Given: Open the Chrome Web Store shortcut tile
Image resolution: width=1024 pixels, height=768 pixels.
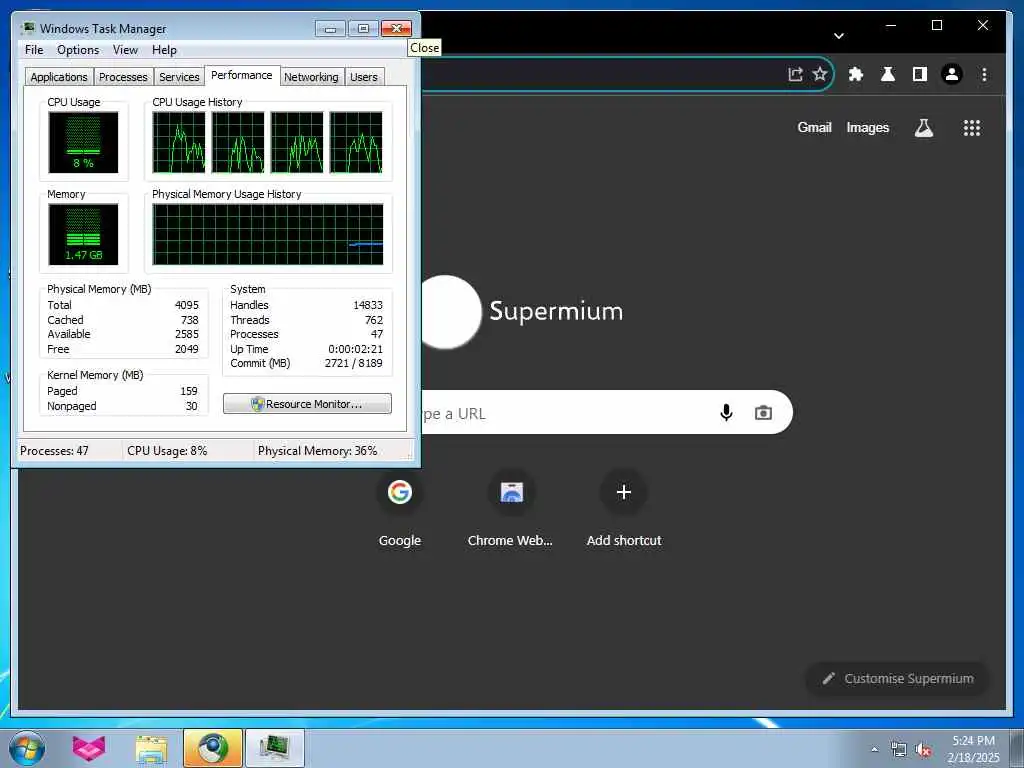Looking at the screenshot, I should pos(511,509).
